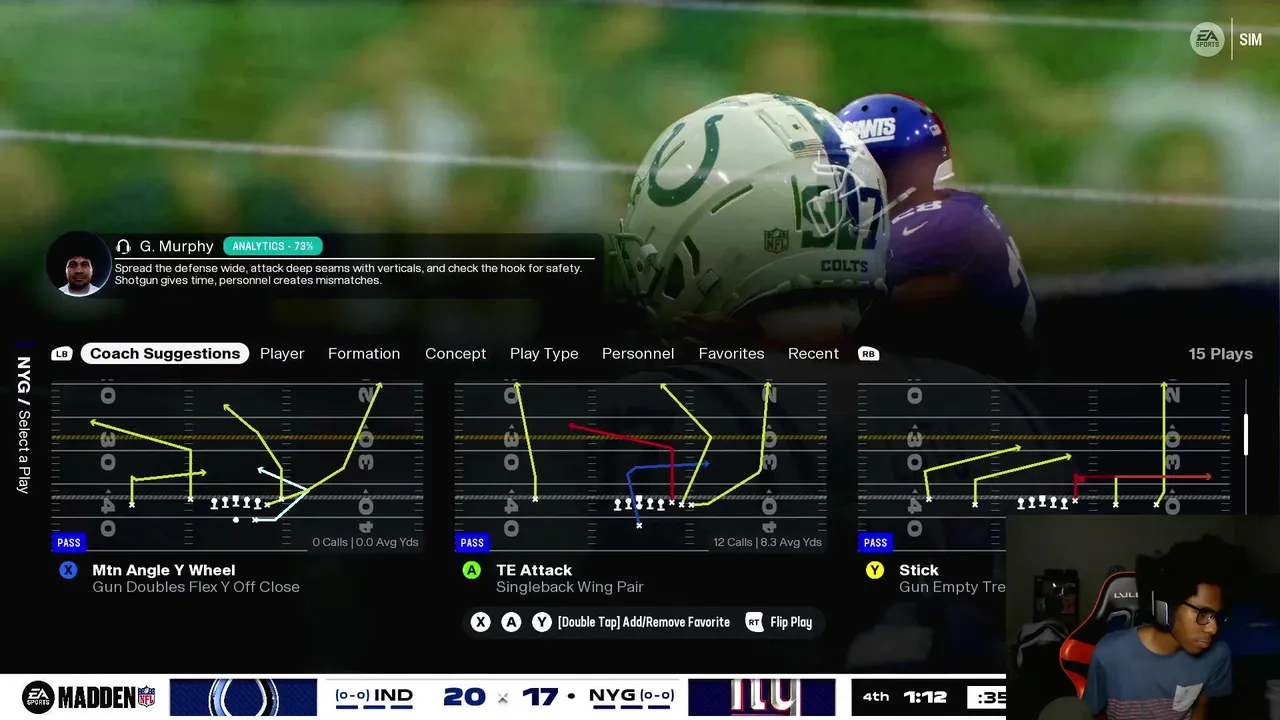The height and width of the screenshot is (720, 1280).
Task: Click the SIM label
Action: click(x=1250, y=40)
